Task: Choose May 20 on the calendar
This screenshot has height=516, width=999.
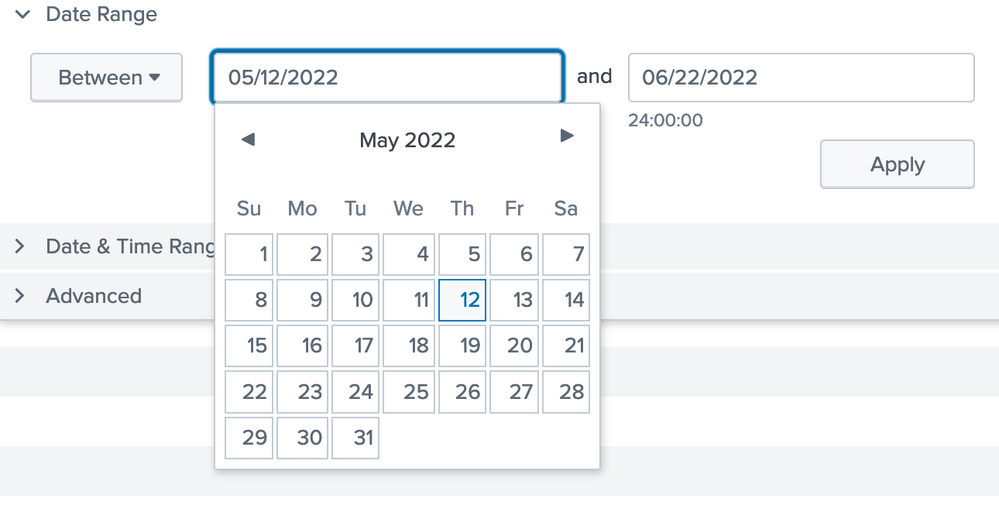Action: click(x=515, y=346)
